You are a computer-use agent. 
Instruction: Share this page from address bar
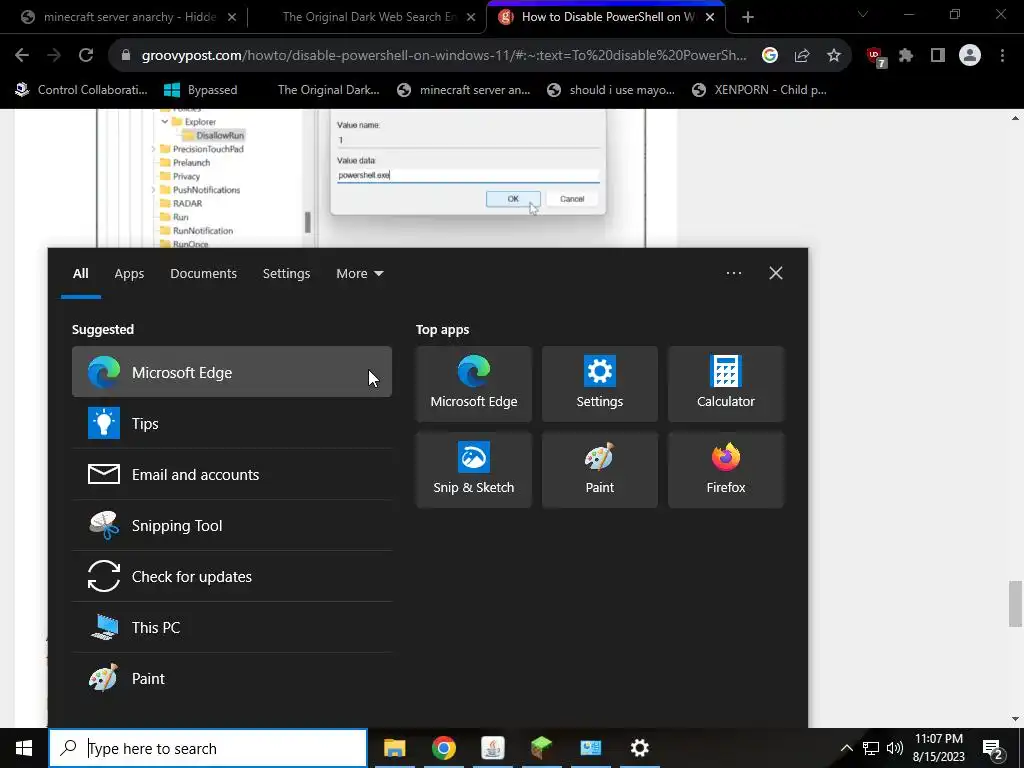click(x=802, y=56)
